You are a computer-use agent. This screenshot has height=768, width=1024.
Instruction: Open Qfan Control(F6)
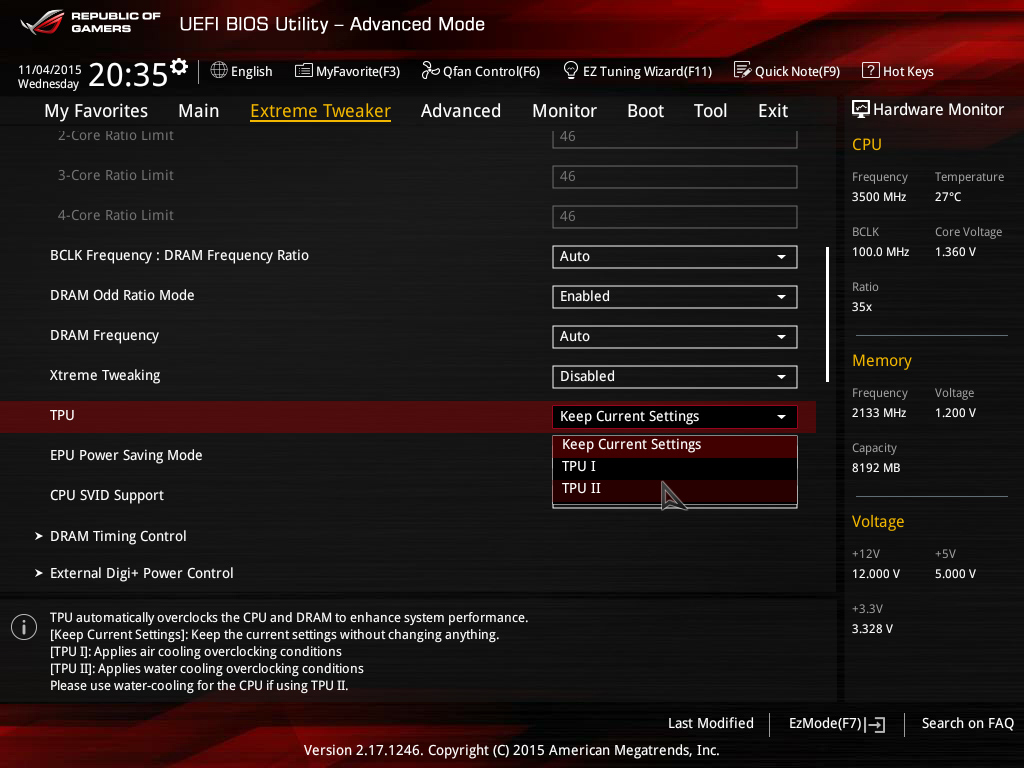pyautogui.click(x=481, y=71)
